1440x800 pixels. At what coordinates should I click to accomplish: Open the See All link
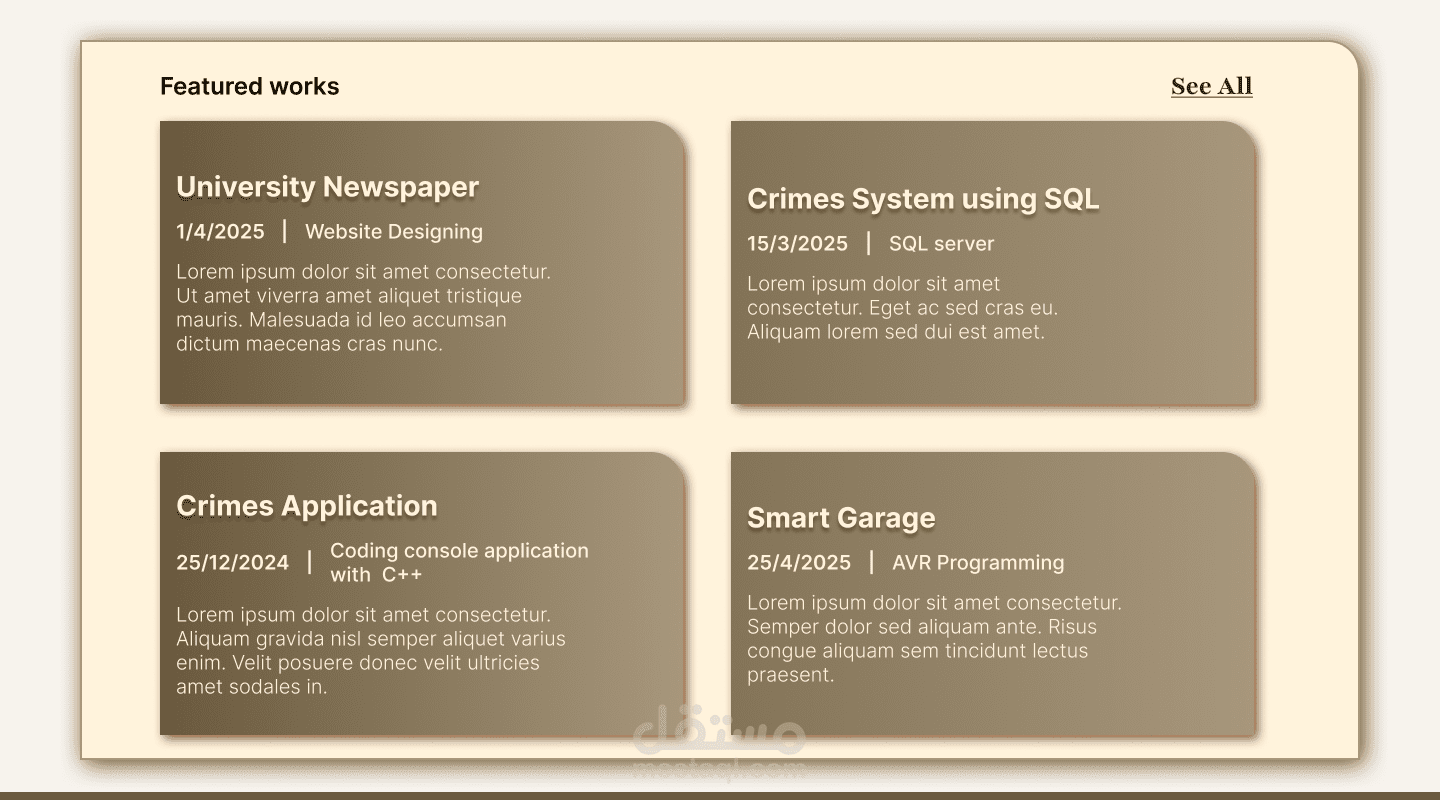point(1211,86)
